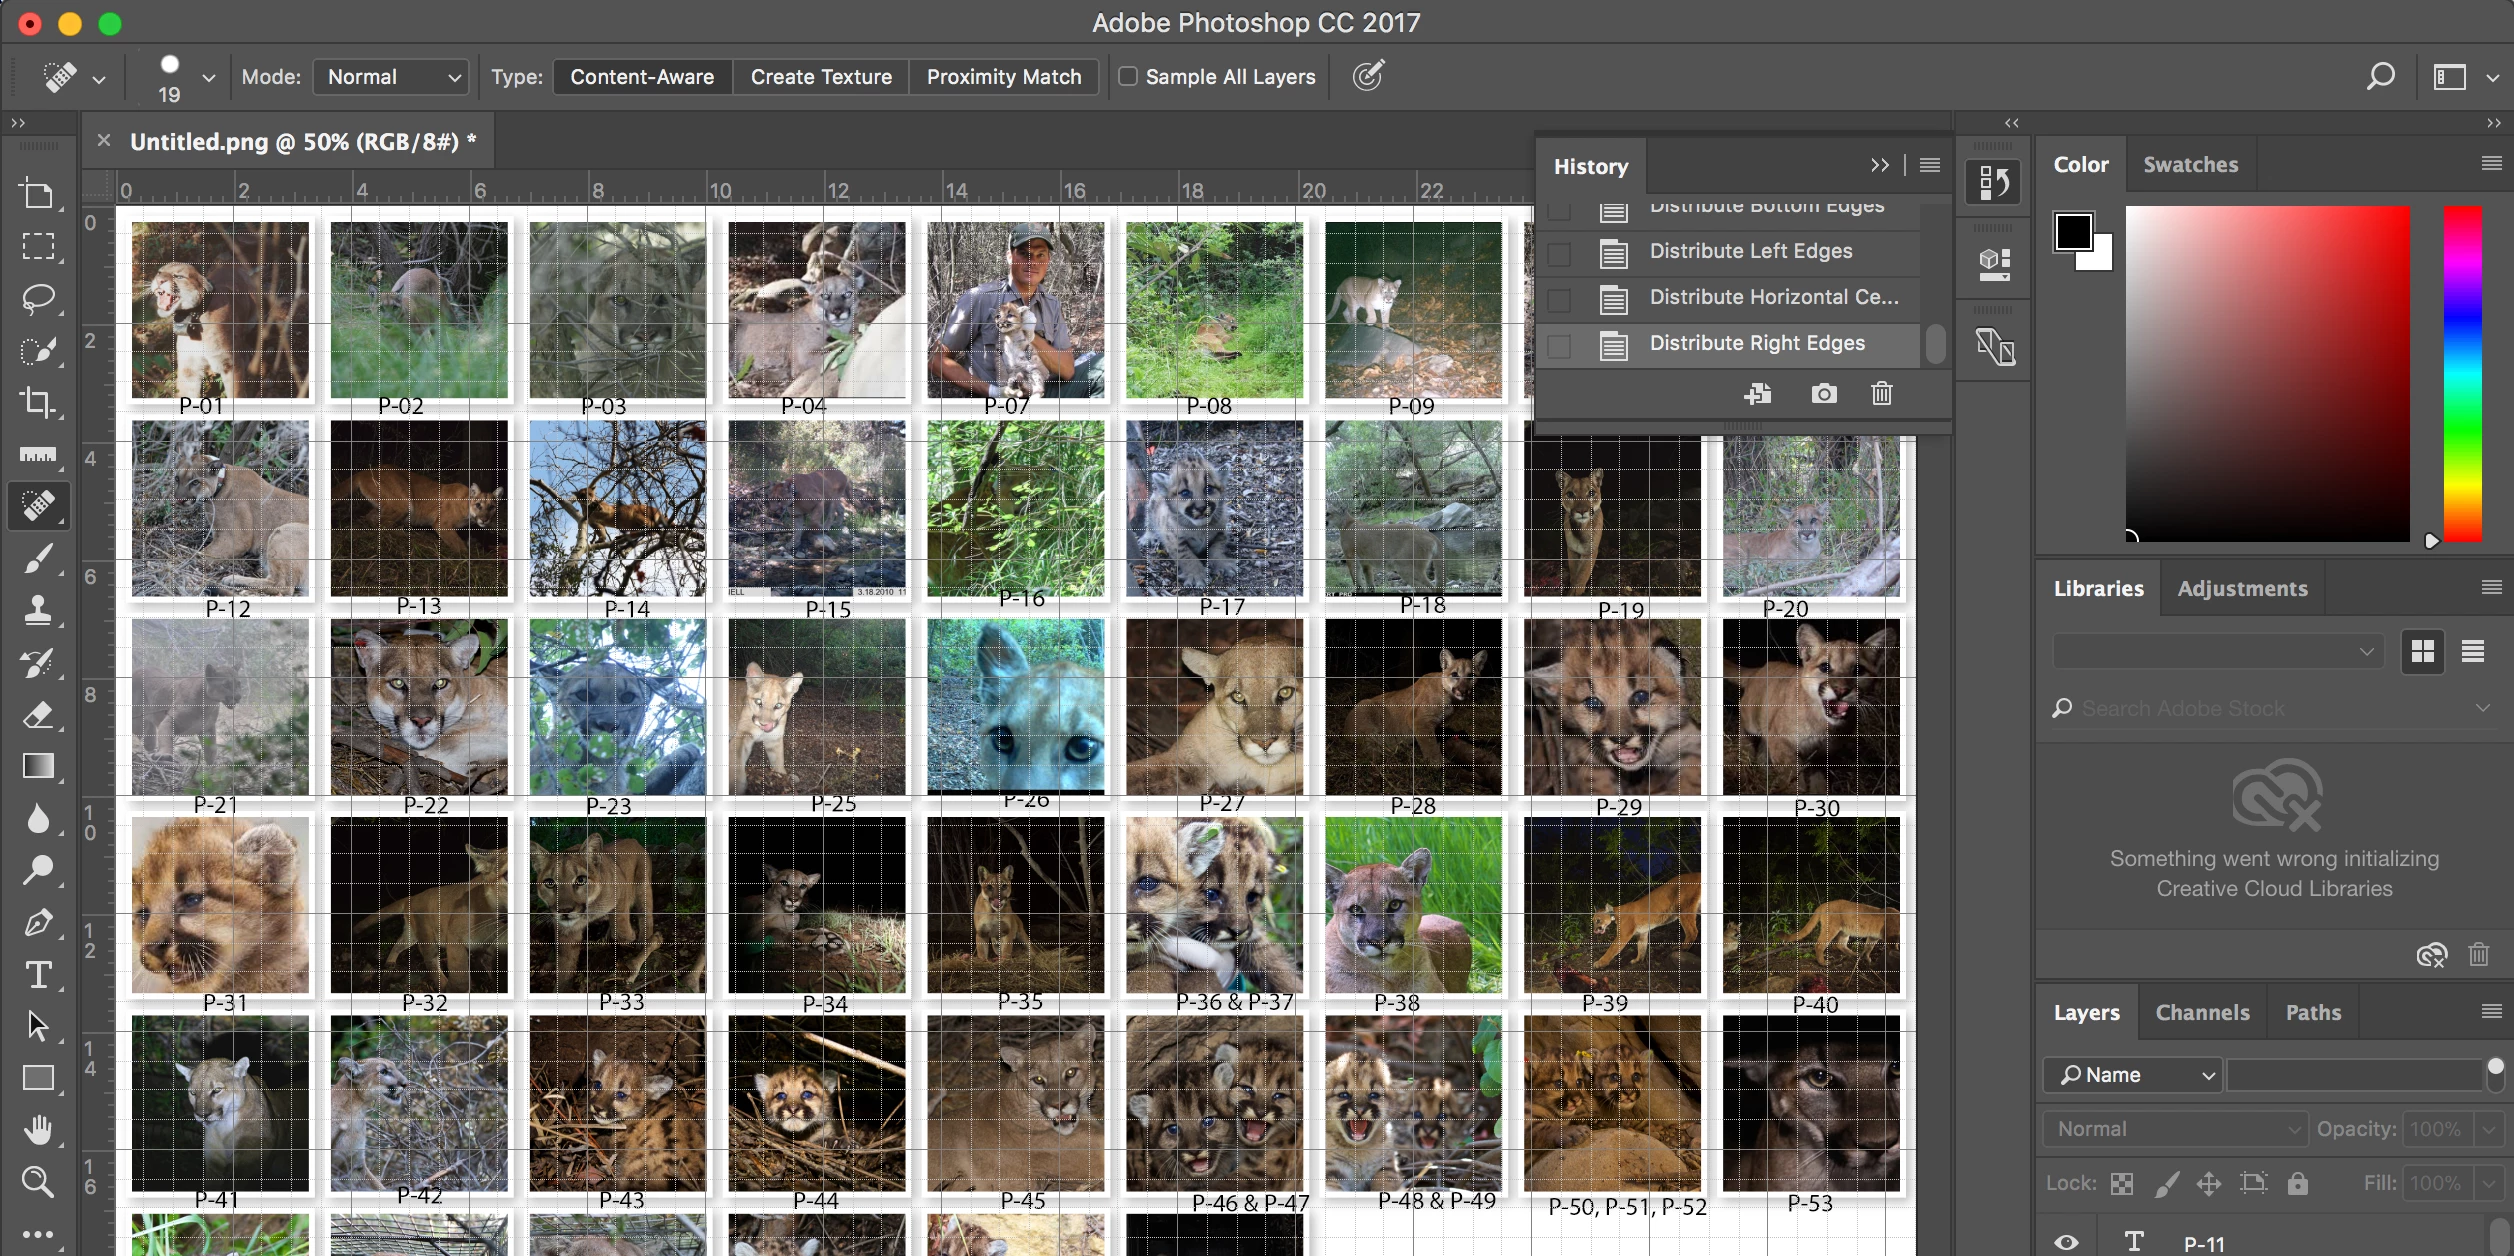This screenshot has height=1256, width=2514.
Task: Toggle snapshot box beside Distribute Left Edges
Action: tap(1559, 254)
